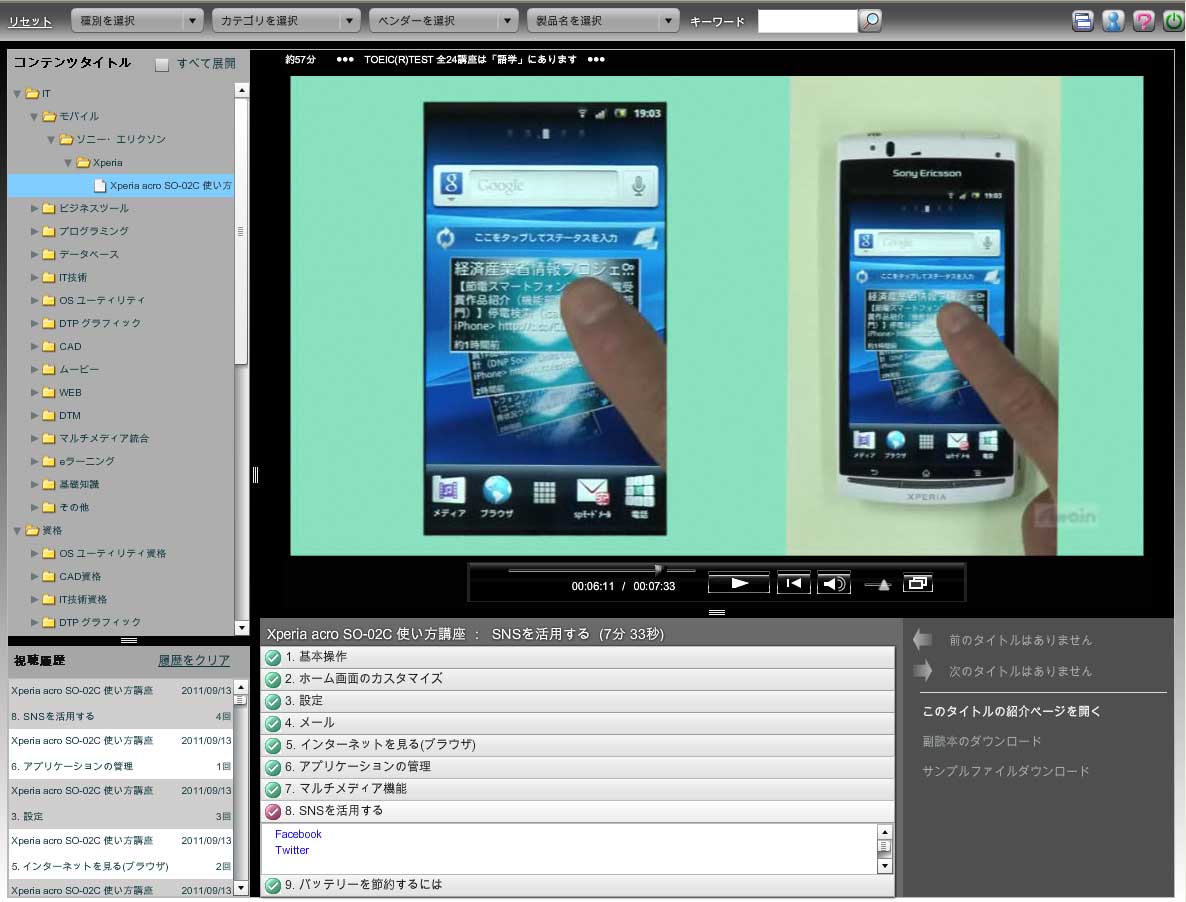
Task: Click the blue window list icon
Action: (1082, 21)
